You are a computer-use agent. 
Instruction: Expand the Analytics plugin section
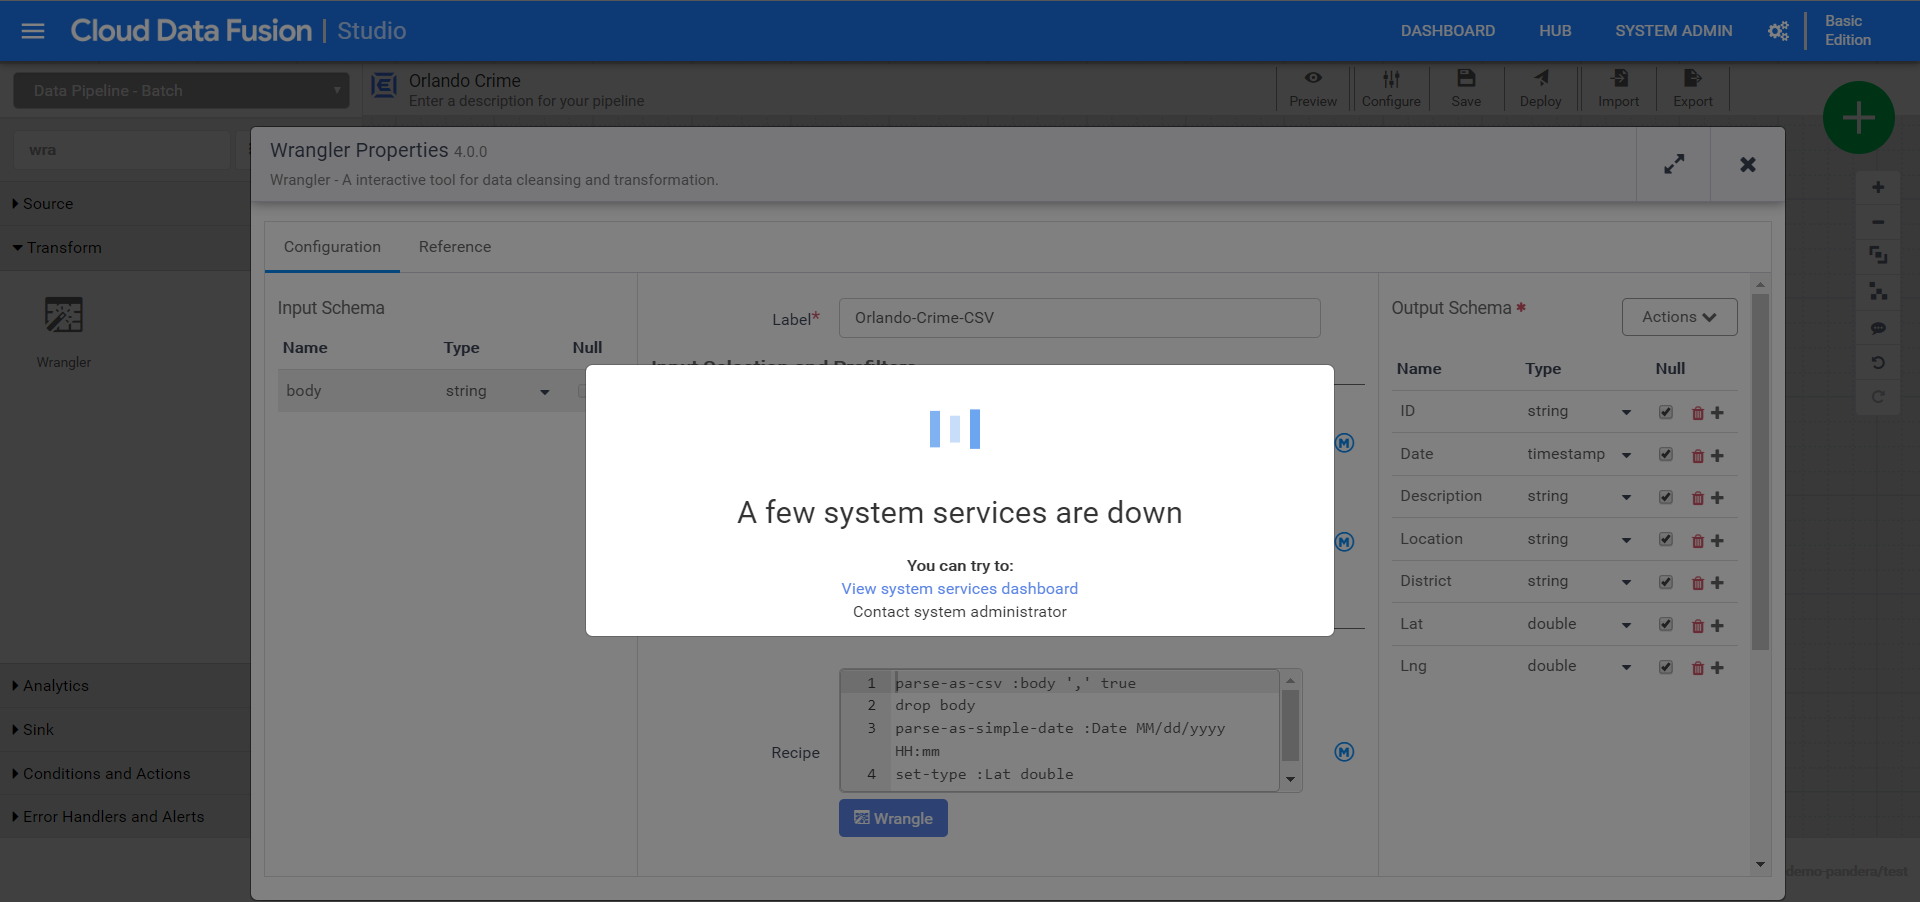(x=56, y=686)
